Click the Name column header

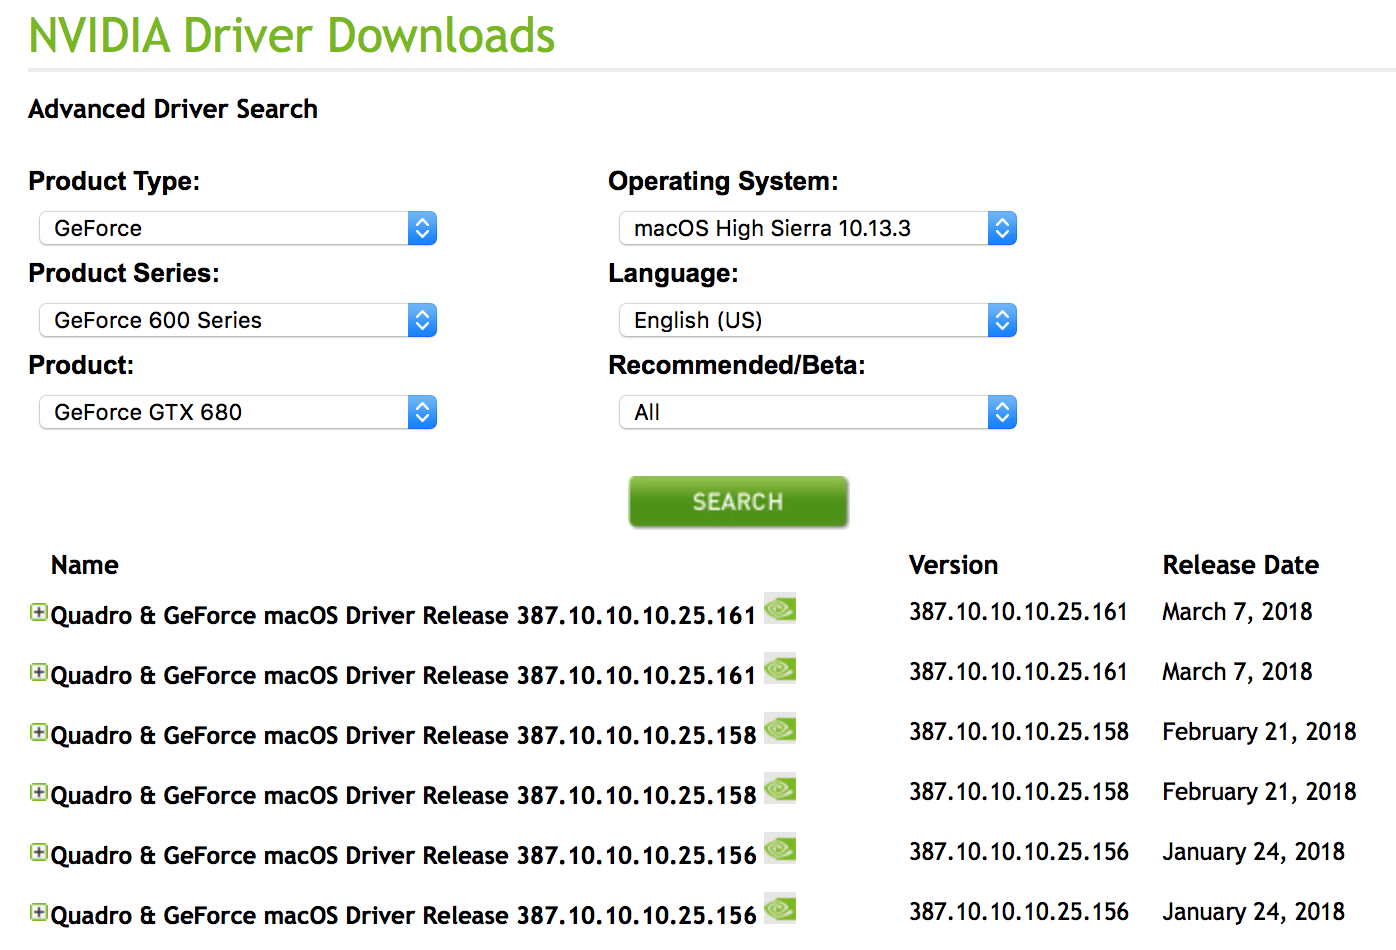click(85, 565)
